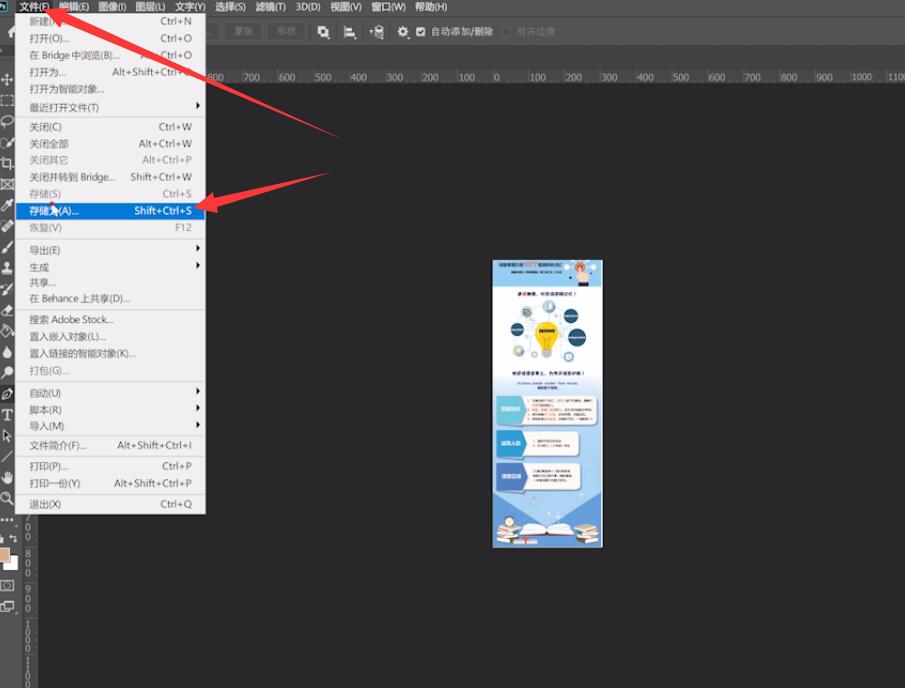Select the Path Selection arrow tool

tap(7, 436)
